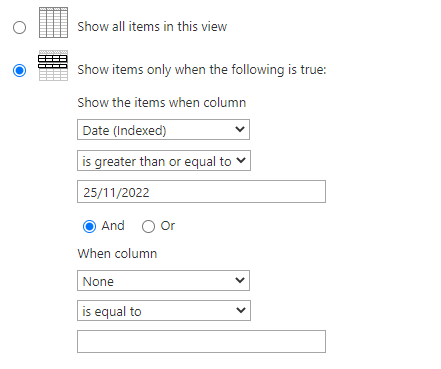Screen dimensions: 441x369
Task: Click the chevron arrow of the None dropdown
Action: coord(240,280)
